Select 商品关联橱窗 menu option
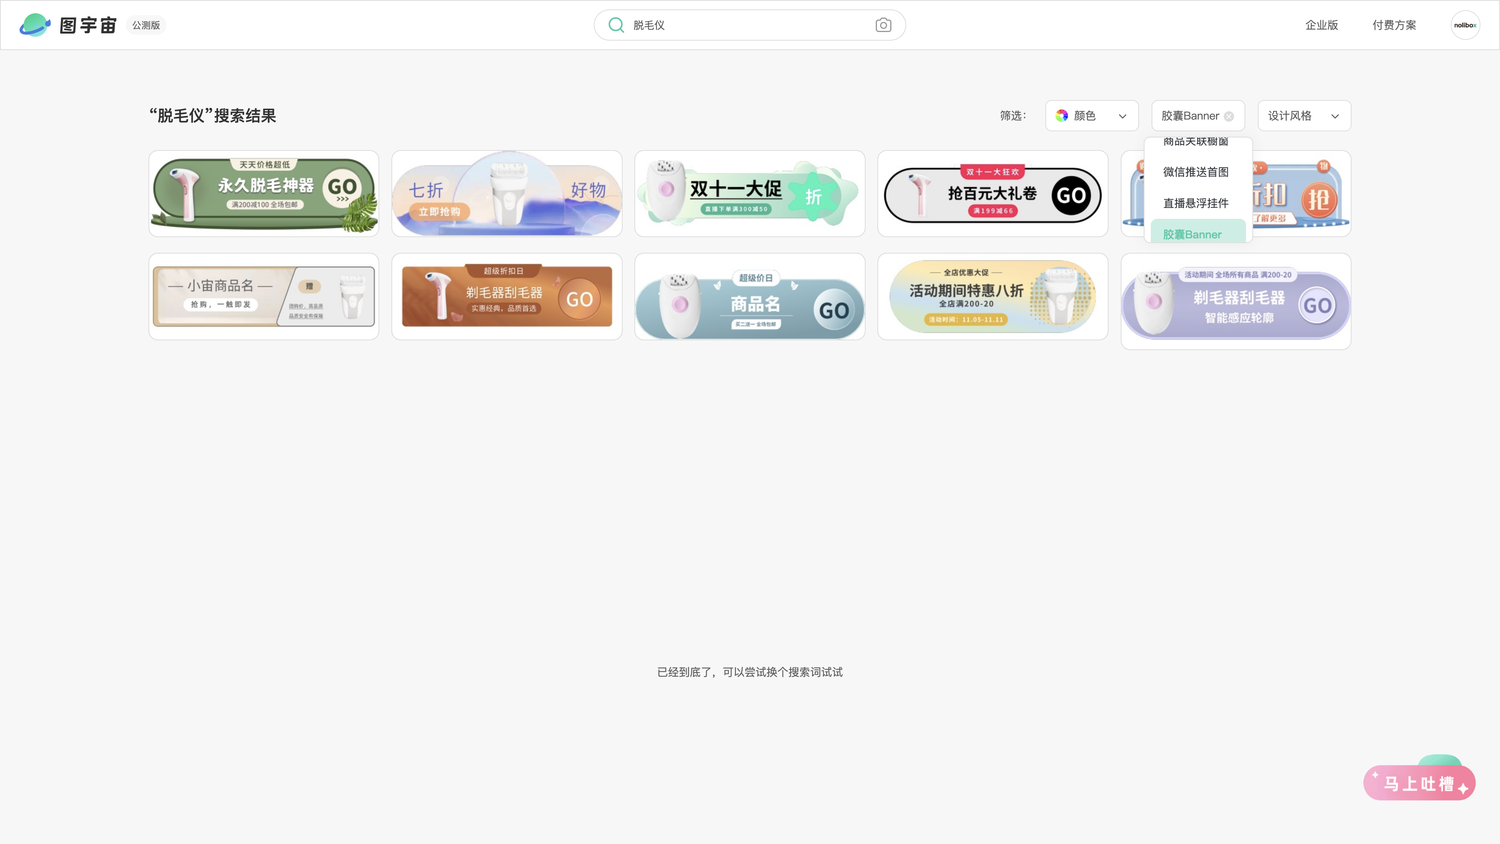Viewport: 1500px width, 844px height. pos(1197,143)
